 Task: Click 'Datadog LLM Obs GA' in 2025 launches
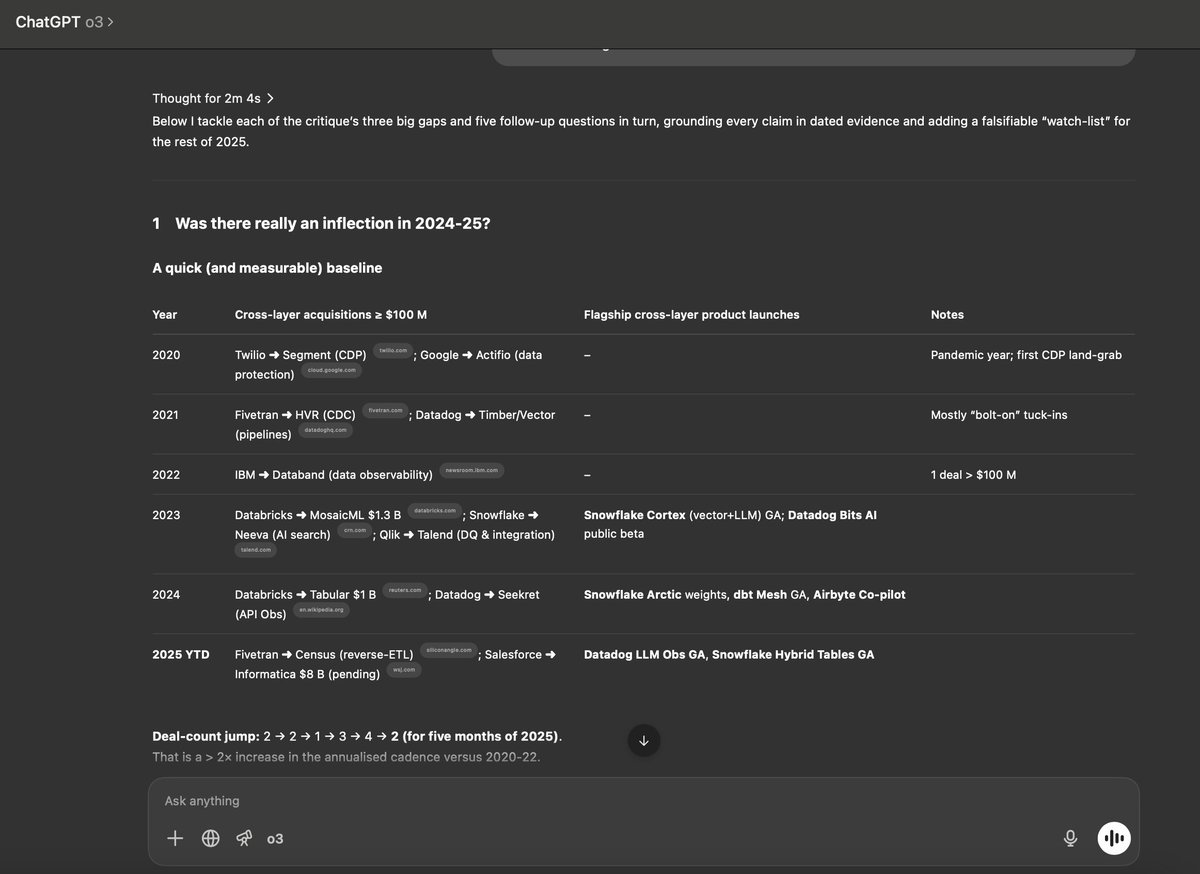[645, 655]
